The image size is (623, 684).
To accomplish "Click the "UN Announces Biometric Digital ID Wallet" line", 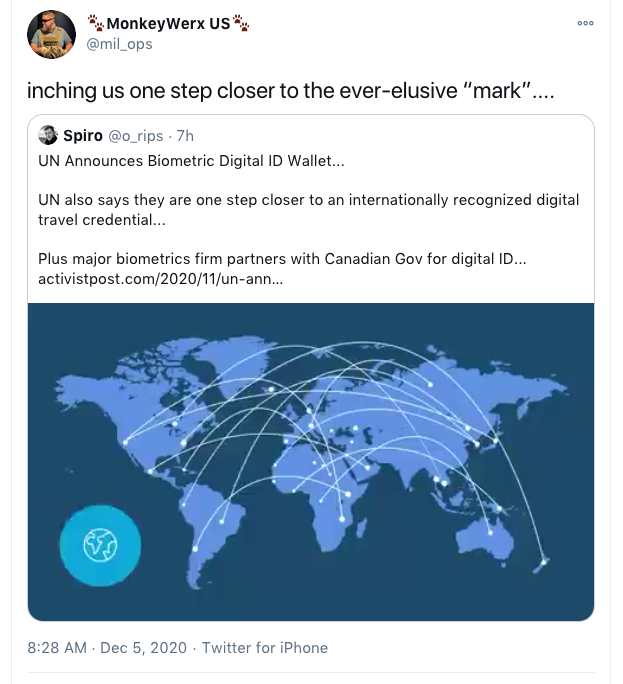I will click(197, 159).
